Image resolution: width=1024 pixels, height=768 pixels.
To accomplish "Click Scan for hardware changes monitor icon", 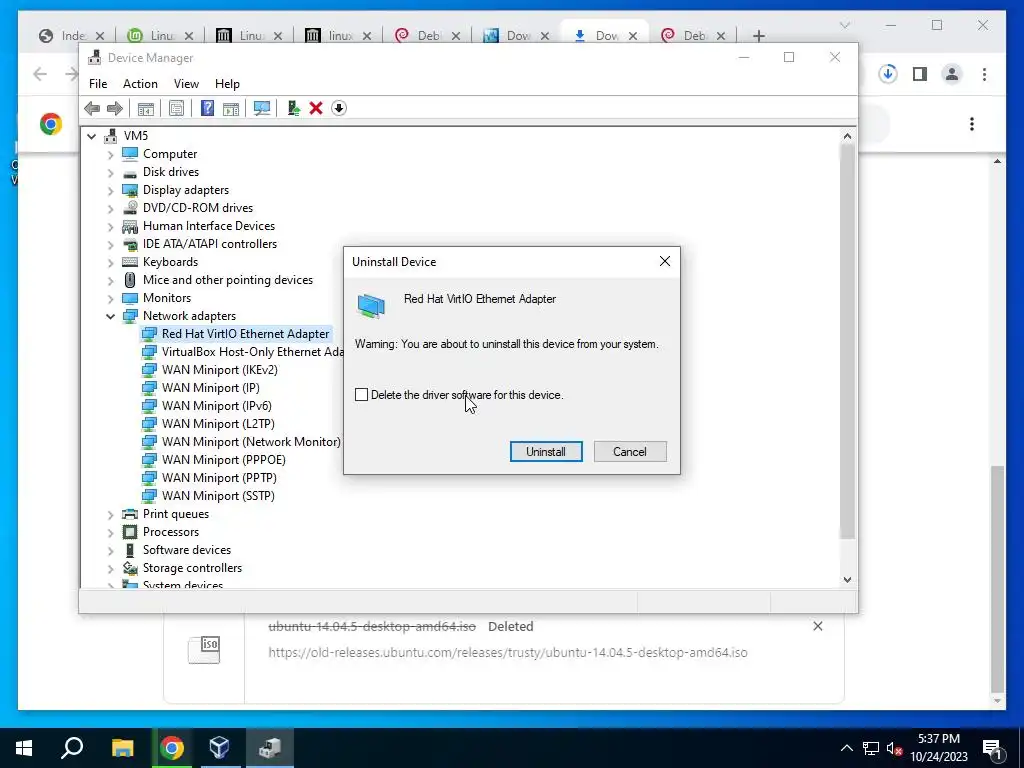I will pyautogui.click(x=262, y=108).
